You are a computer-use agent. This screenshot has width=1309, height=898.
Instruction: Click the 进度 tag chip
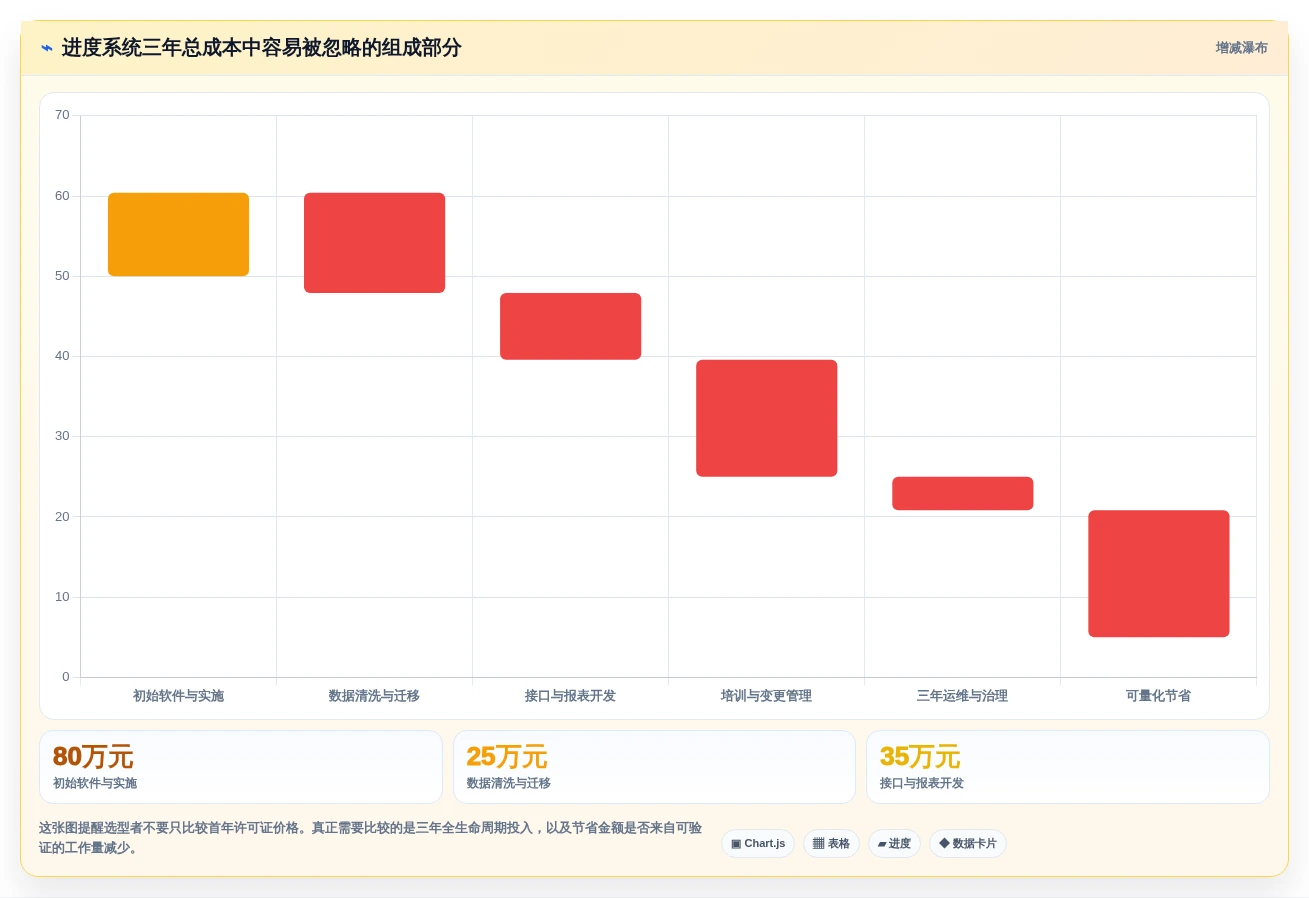[894, 844]
